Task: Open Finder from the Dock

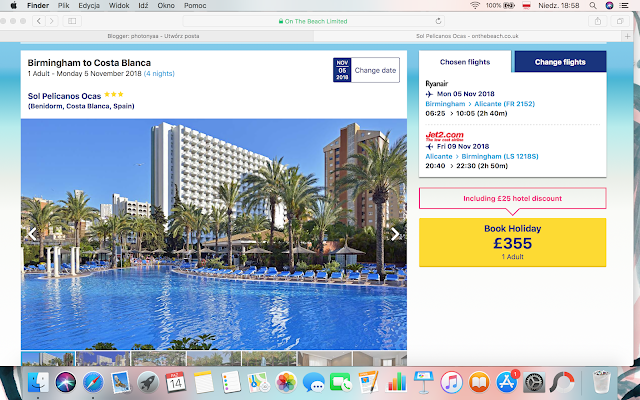Action: click(38, 382)
